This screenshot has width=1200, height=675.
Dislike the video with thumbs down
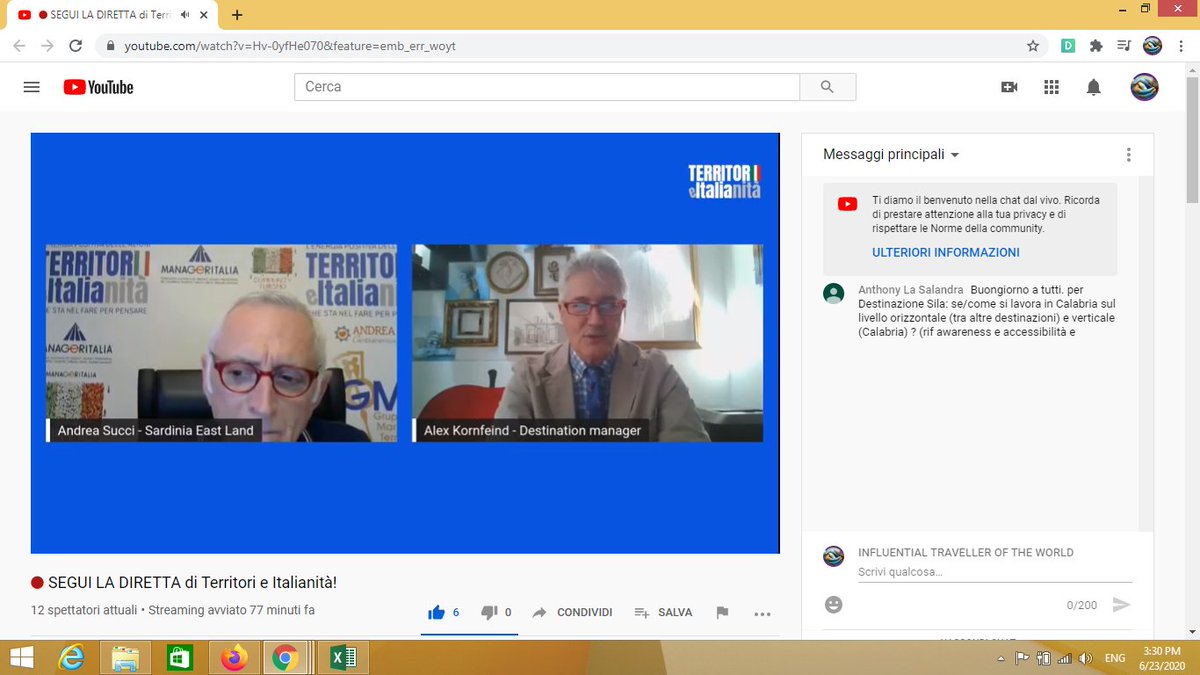pyautogui.click(x=489, y=612)
